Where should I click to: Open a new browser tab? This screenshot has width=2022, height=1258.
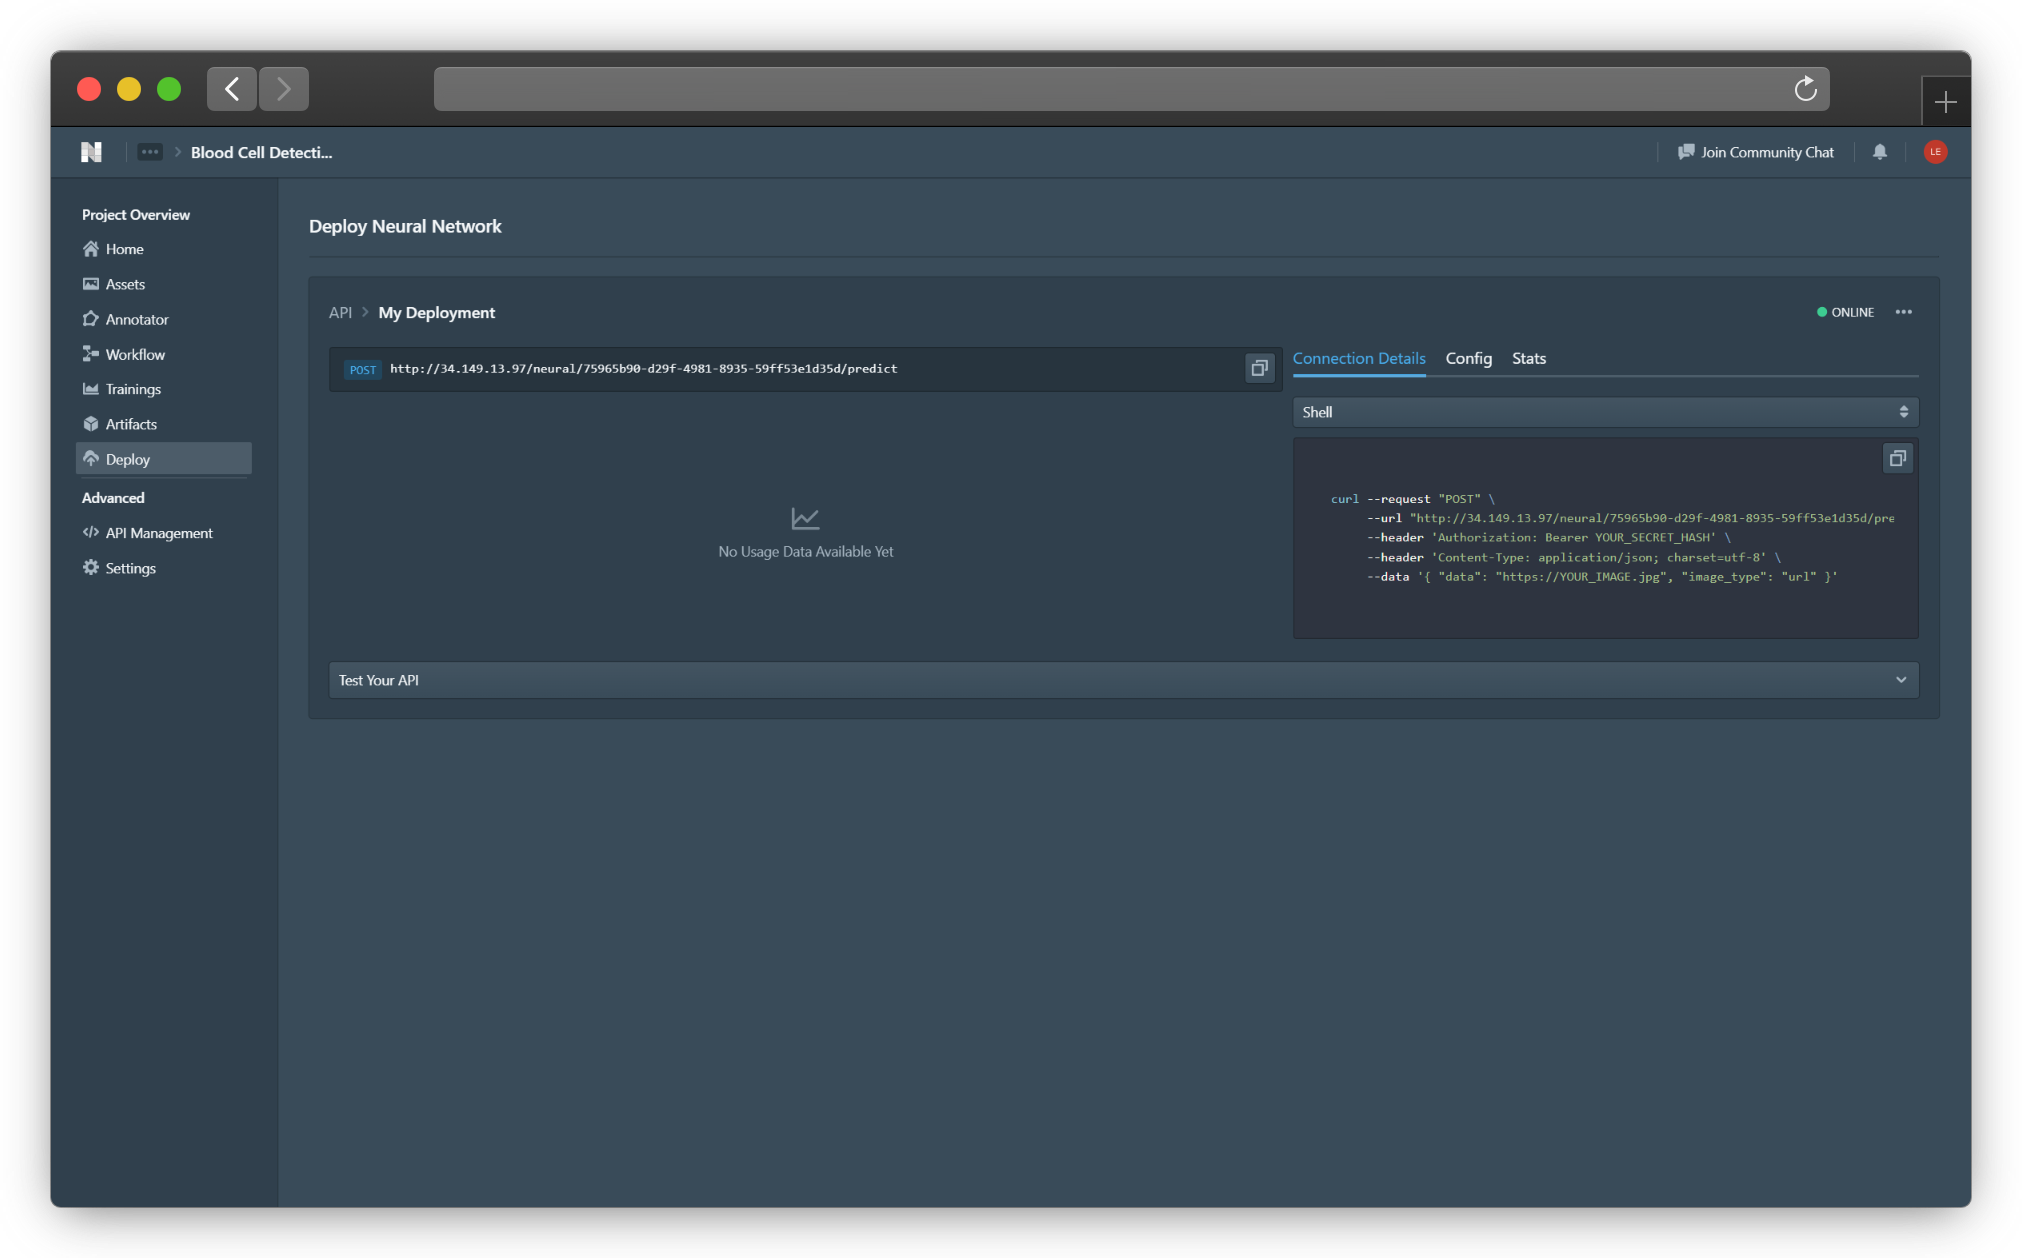[1945, 102]
